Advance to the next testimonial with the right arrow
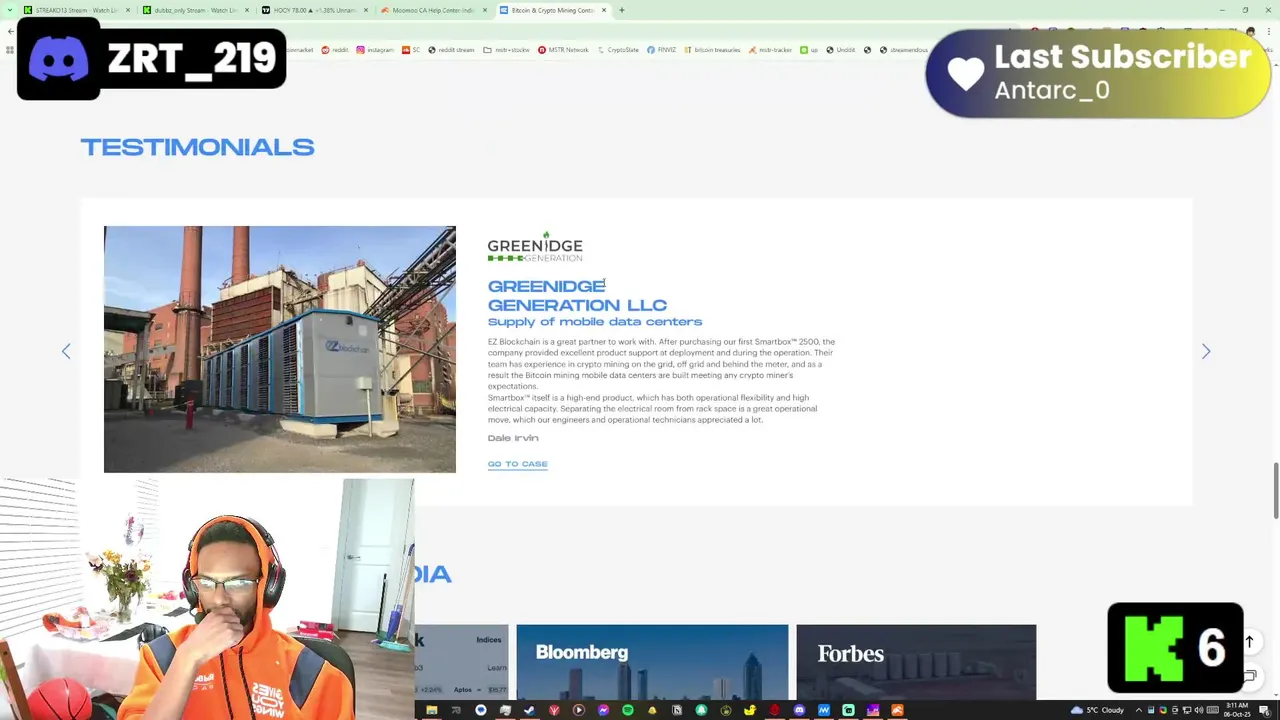This screenshot has width=1280, height=720. tap(1206, 351)
